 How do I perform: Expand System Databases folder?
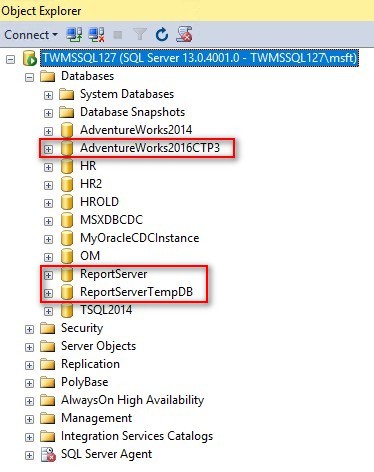tap(48, 95)
